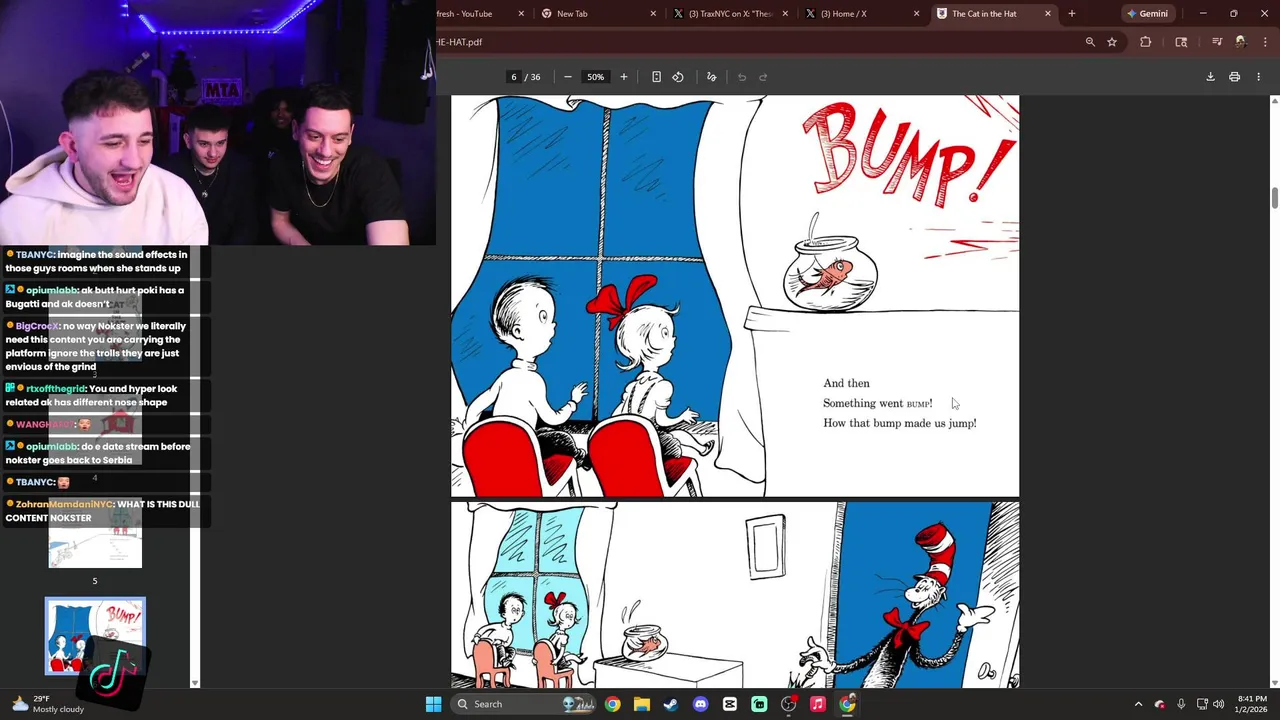Click the PDF page number field
The image size is (1280, 720).
coord(514,77)
